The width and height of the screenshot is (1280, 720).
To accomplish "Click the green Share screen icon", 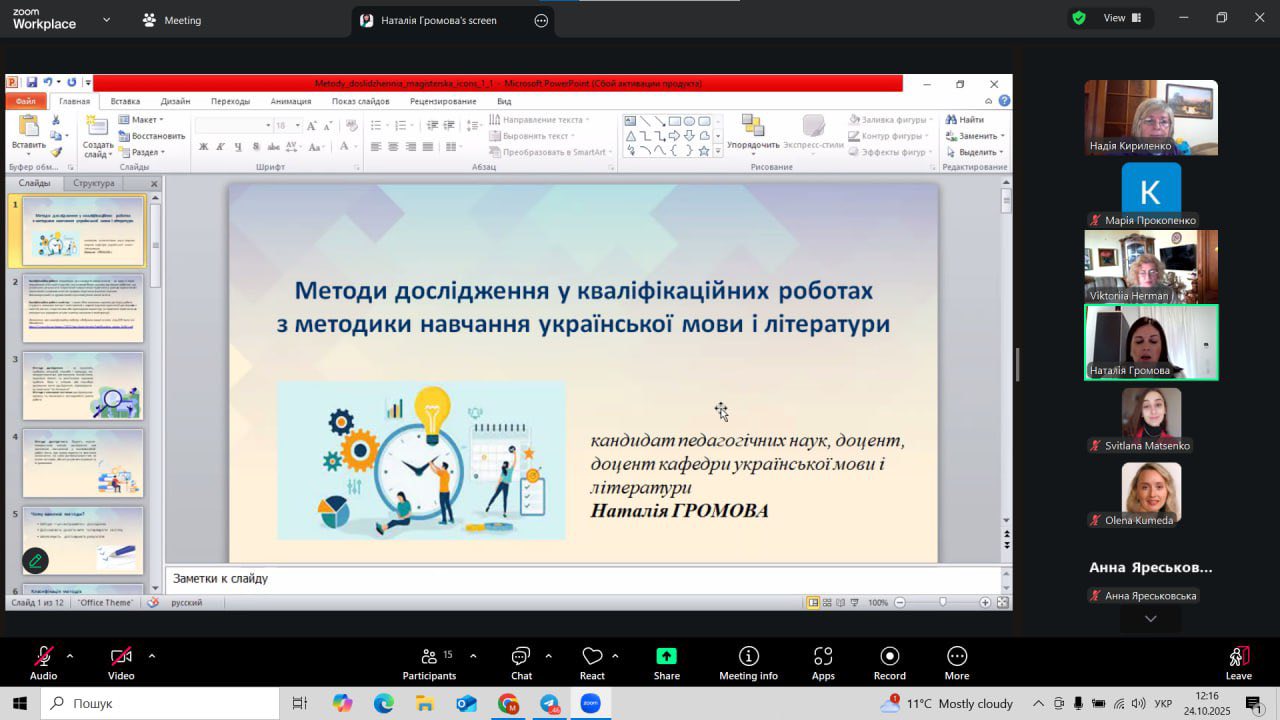I will 666,657.
